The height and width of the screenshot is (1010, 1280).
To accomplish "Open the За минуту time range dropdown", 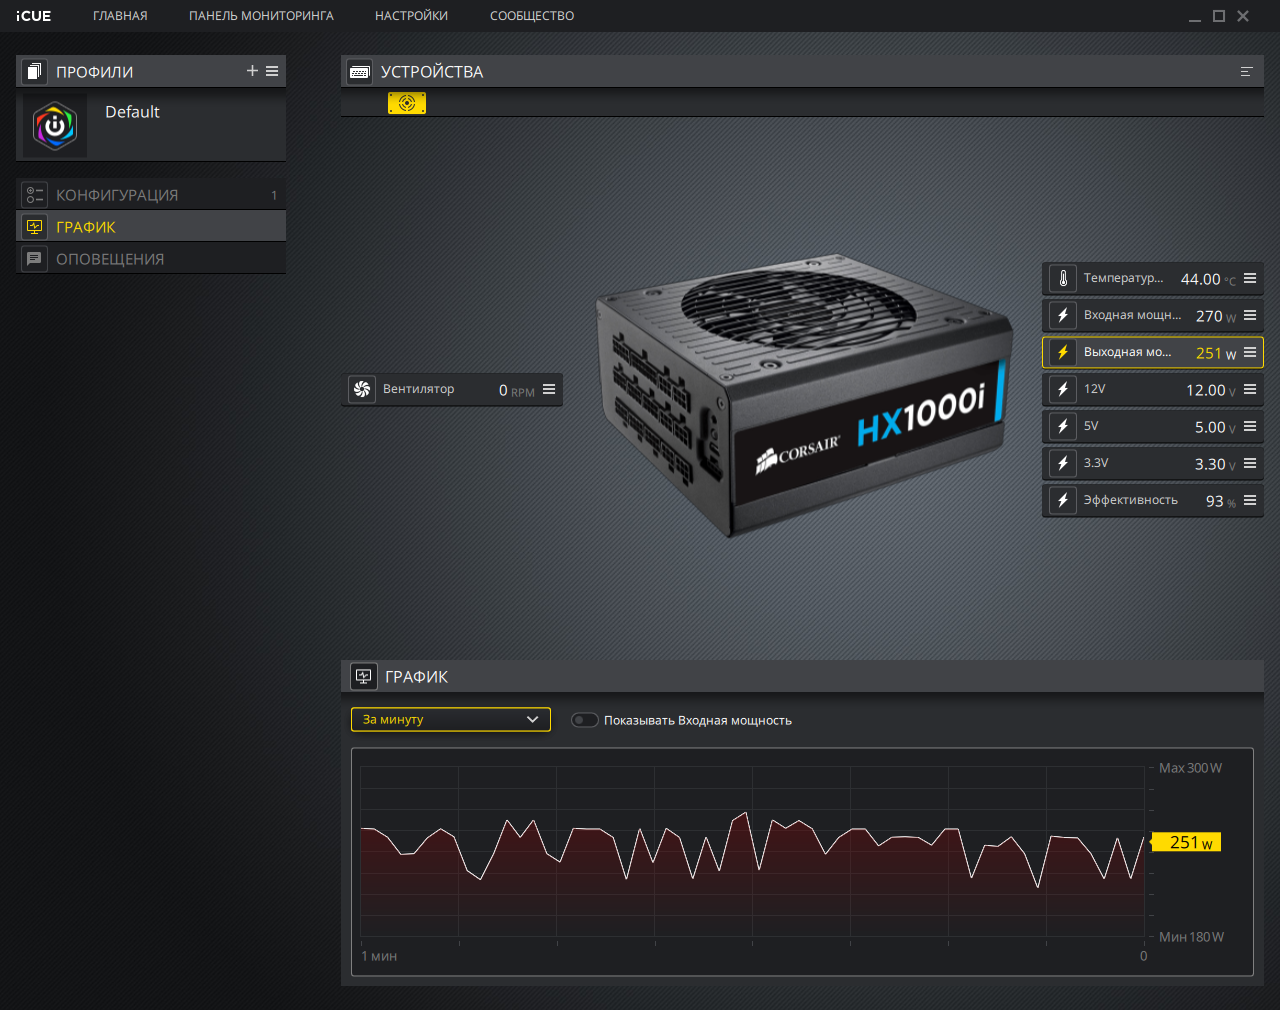I will click(x=451, y=719).
